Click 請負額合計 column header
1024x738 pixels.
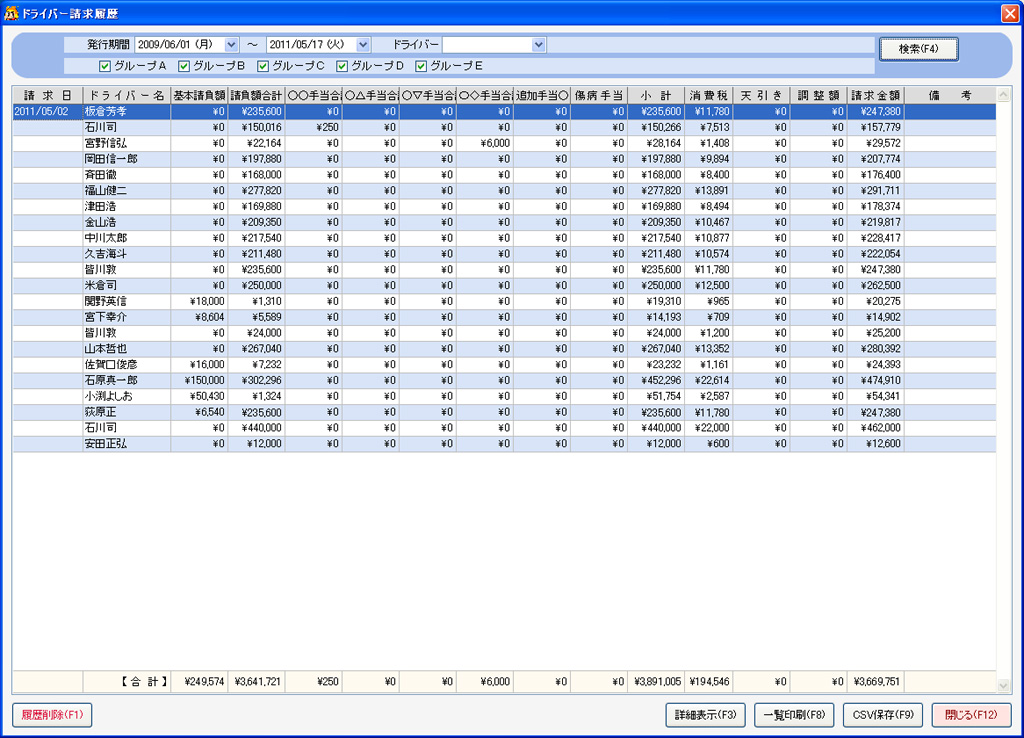pyautogui.click(x=256, y=95)
